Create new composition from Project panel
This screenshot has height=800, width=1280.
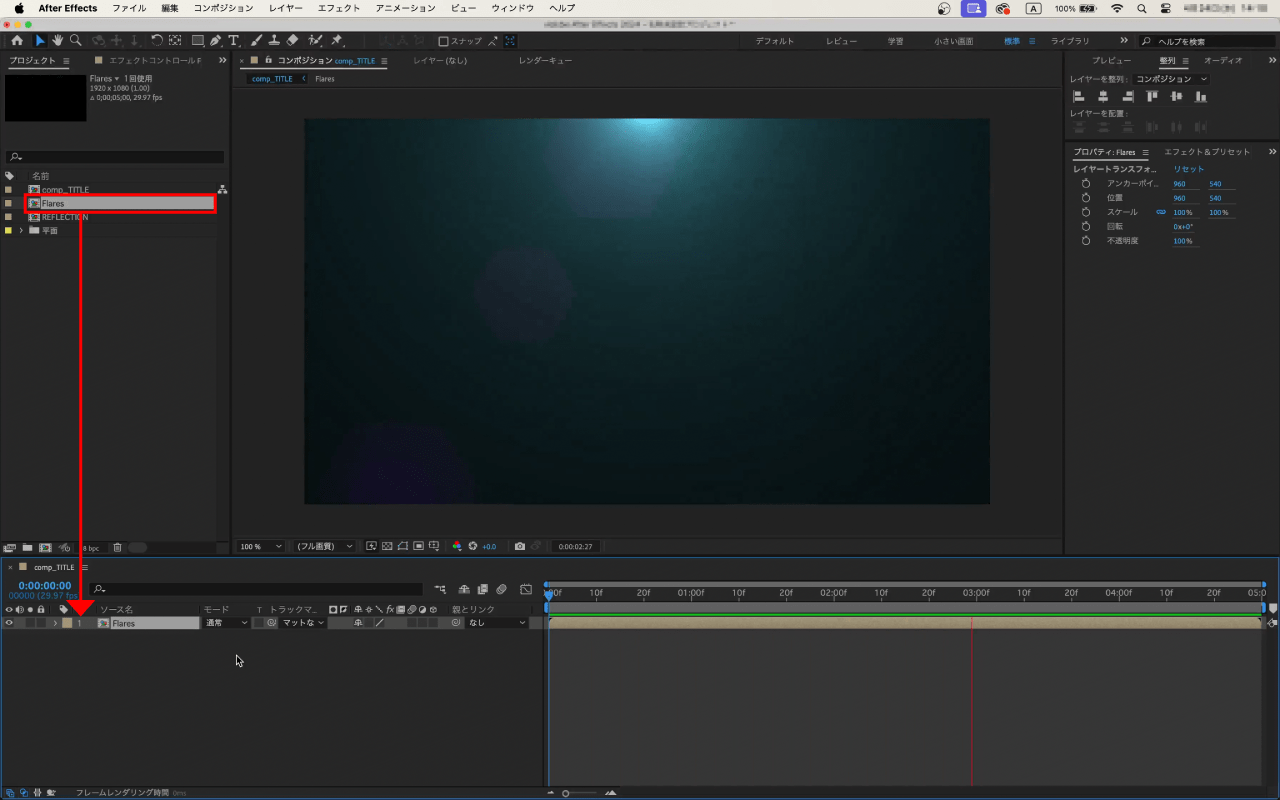45,547
